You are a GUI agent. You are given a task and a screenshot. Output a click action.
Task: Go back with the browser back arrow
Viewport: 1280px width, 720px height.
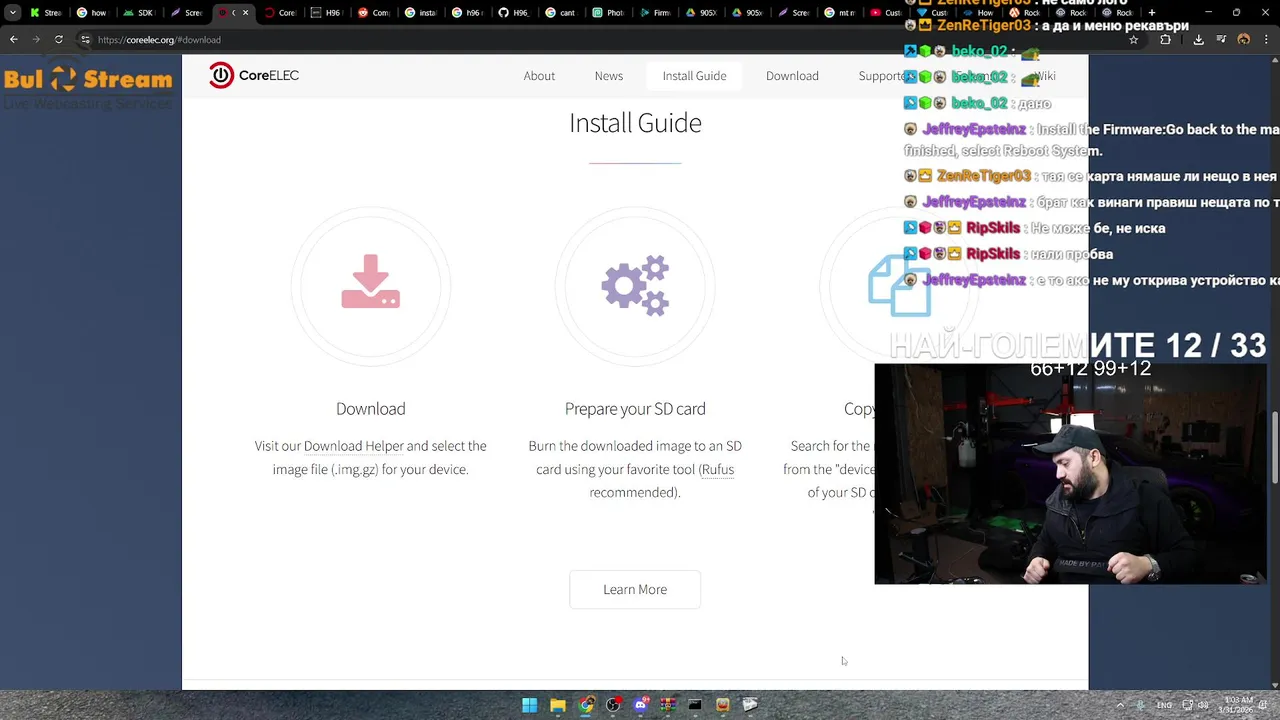[x=13, y=40]
